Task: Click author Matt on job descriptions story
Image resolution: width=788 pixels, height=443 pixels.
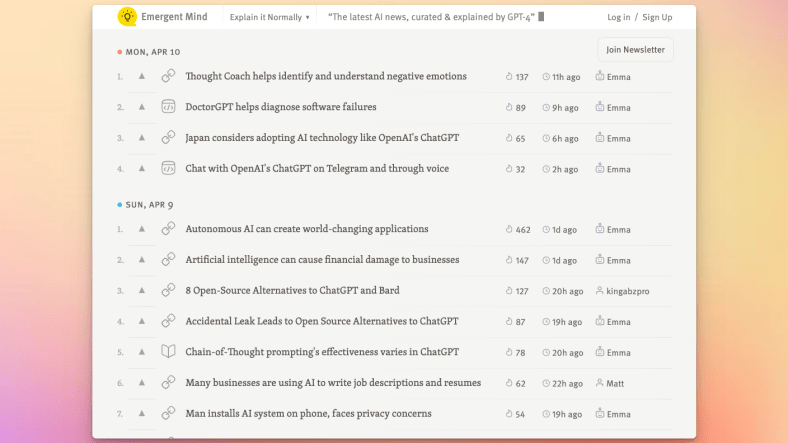Action: 615,383
